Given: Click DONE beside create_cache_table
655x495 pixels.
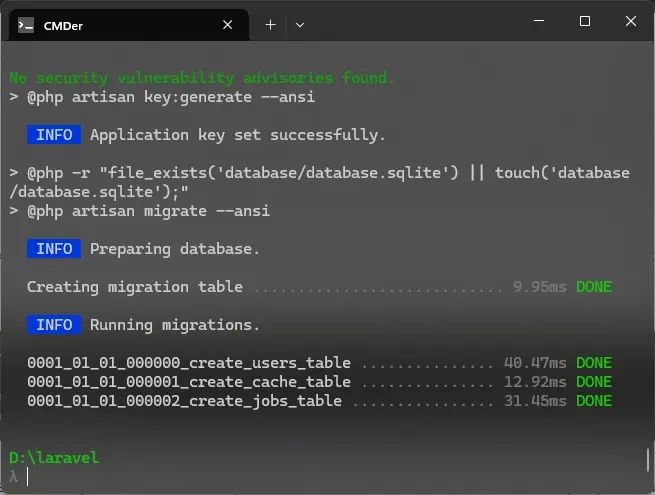Looking at the screenshot, I should 594,382.
